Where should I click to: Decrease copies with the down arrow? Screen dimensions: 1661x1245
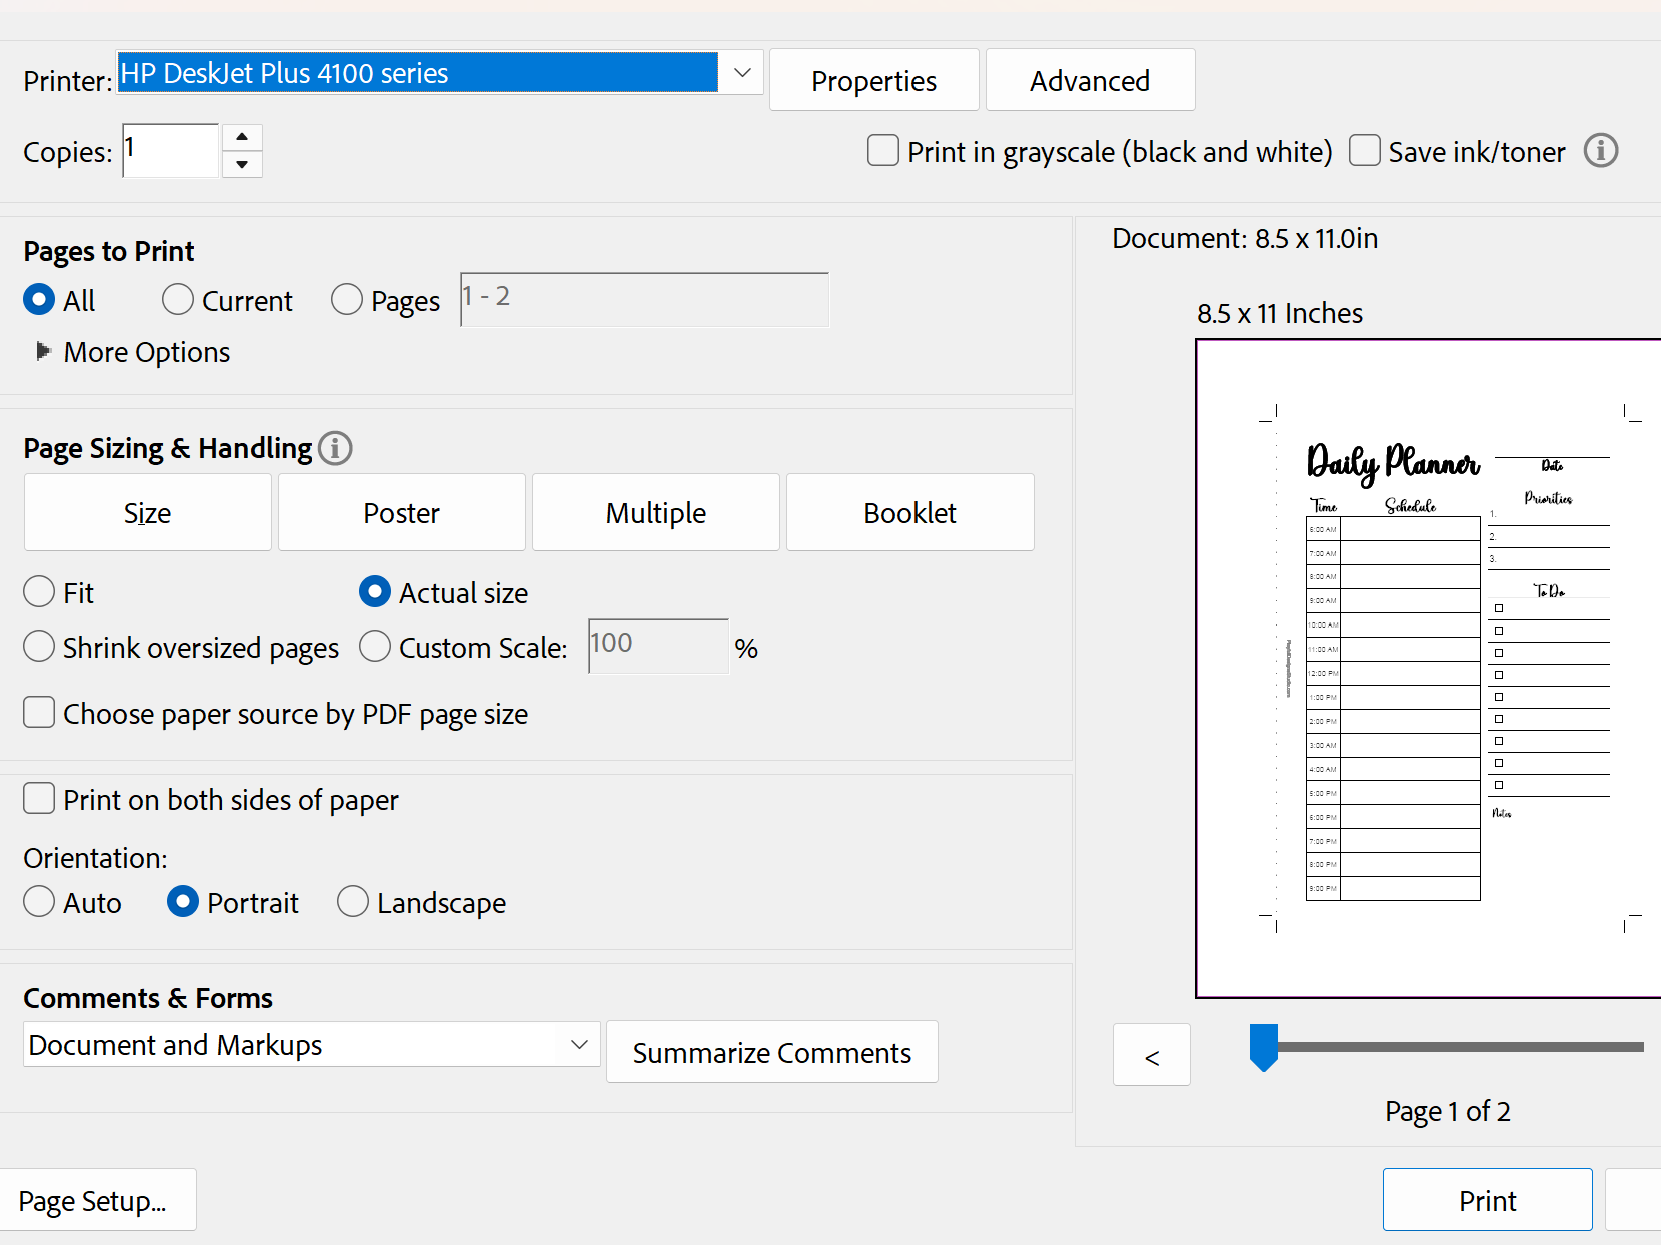tap(242, 164)
